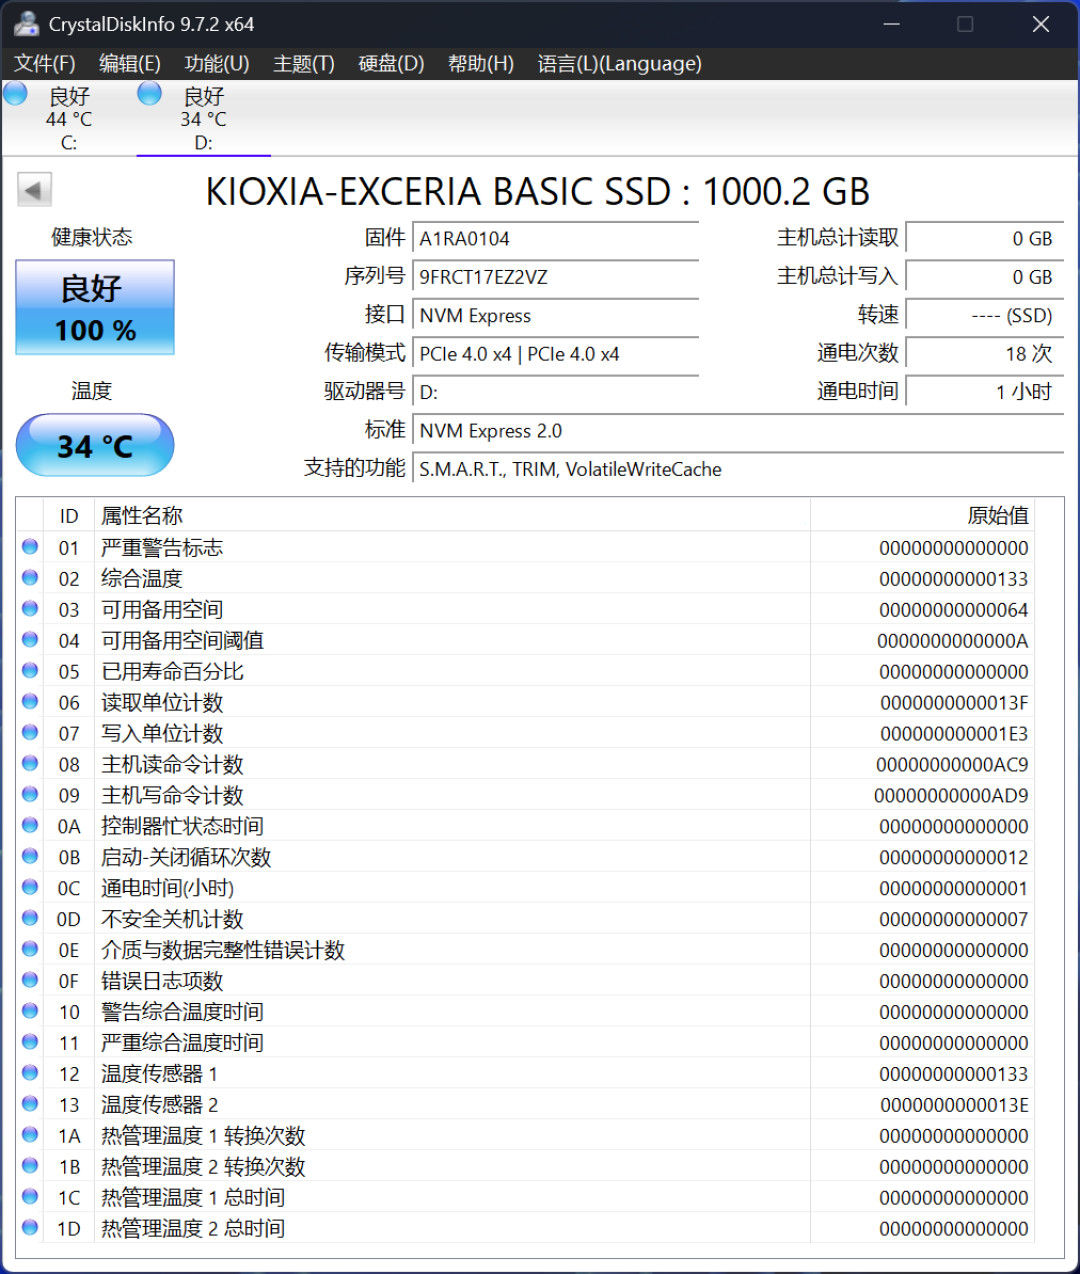Click the interface field NVM Express
Image resolution: width=1080 pixels, height=1274 pixels.
tap(555, 315)
